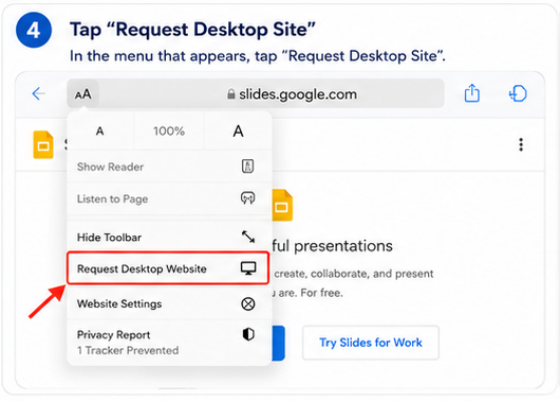This screenshot has width=560, height=401.
Task: Click the large Slides icon on the page
Action: pyautogui.click(x=282, y=205)
